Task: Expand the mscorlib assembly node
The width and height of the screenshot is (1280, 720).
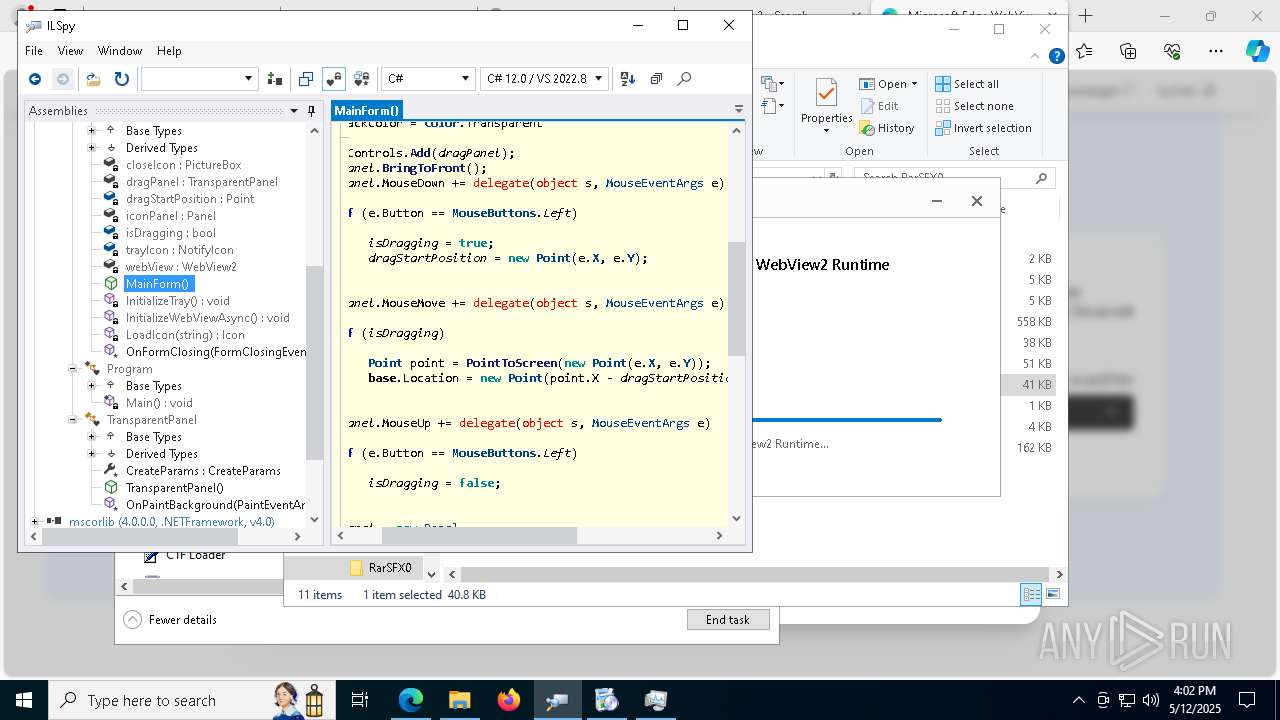Action: point(35,522)
